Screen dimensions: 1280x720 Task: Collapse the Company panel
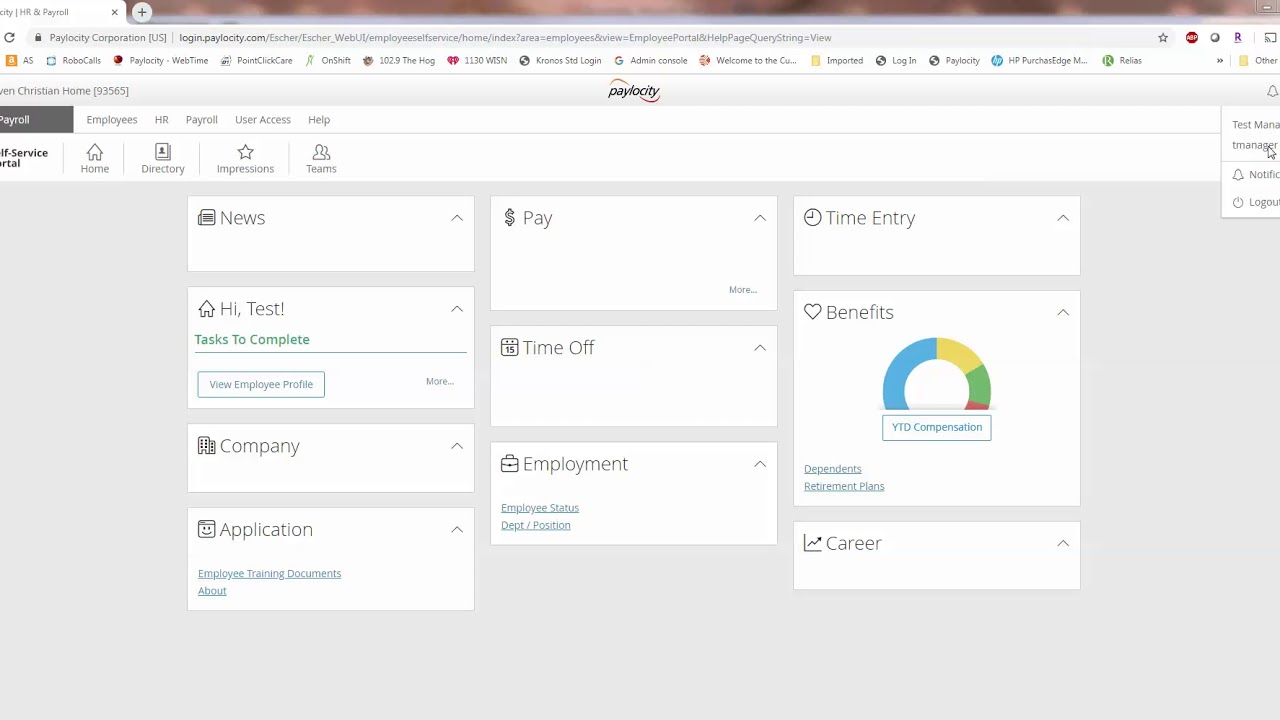point(457,446)
